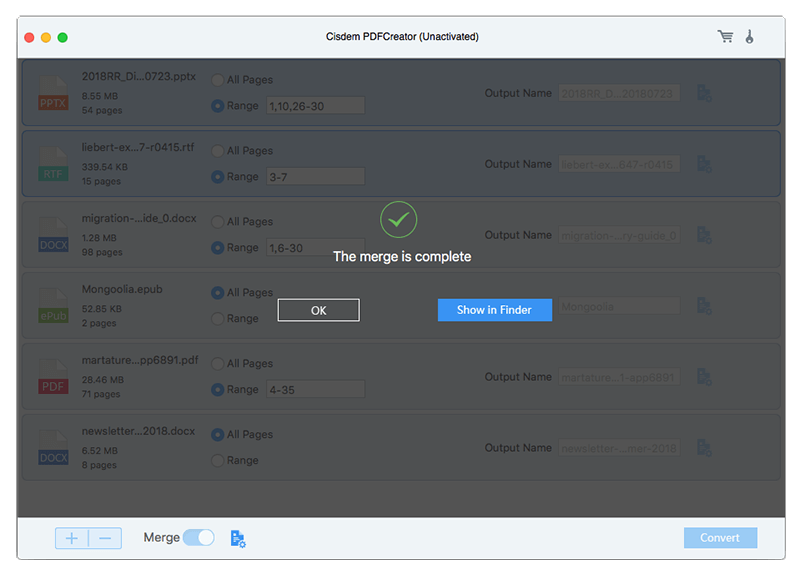Select file name 2018RR_Di...0723.pptx
Image resolution: width=800 pixels, height=575 pixels.
pyautogui.click(x=139, y=77)
